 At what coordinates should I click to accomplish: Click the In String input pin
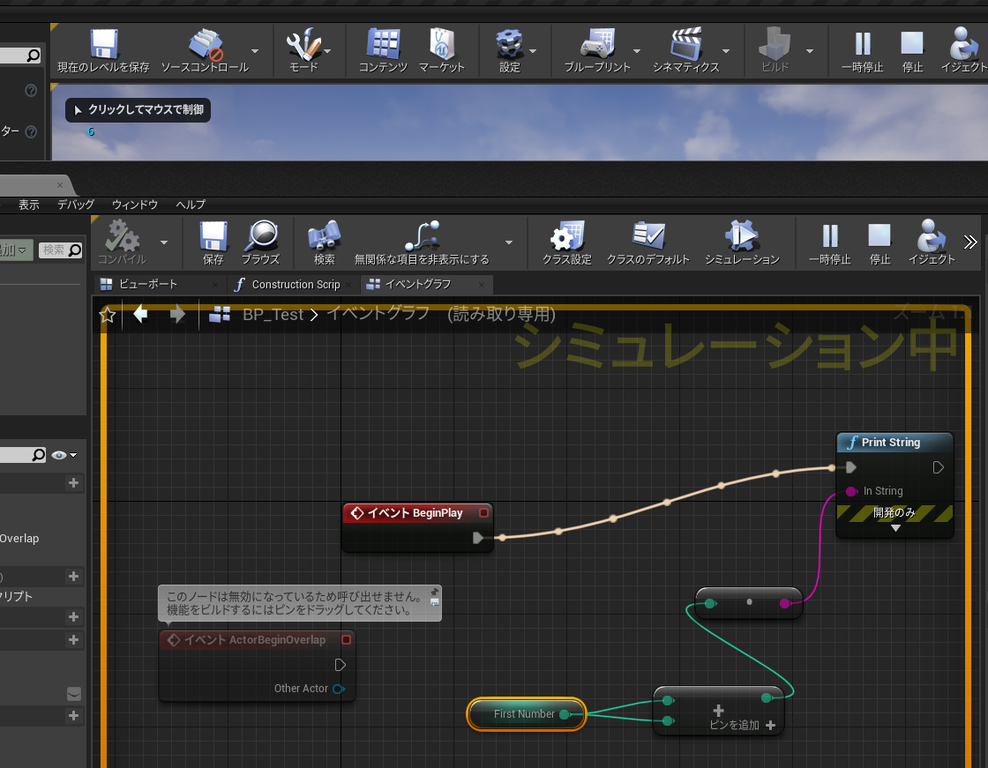(x=851, y=491)
